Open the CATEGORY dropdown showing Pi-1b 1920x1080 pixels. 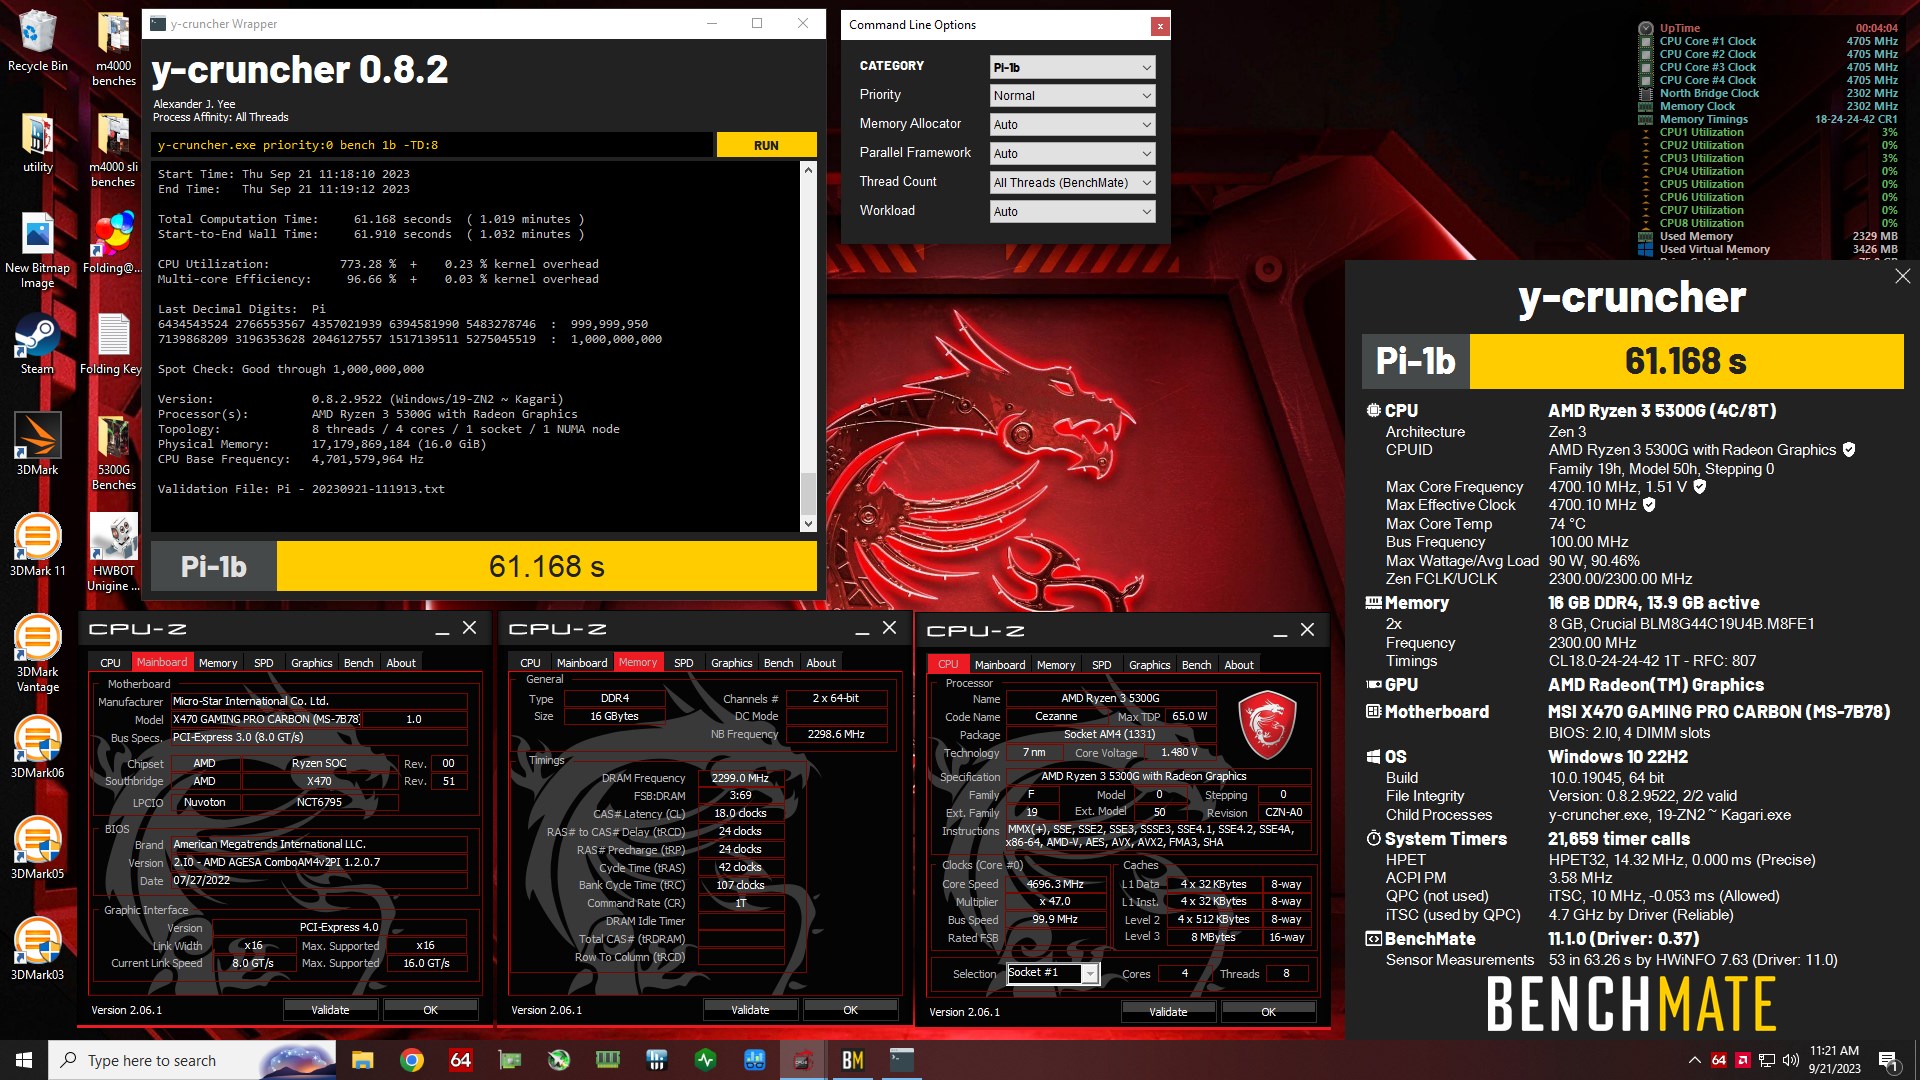point(1072,67)
